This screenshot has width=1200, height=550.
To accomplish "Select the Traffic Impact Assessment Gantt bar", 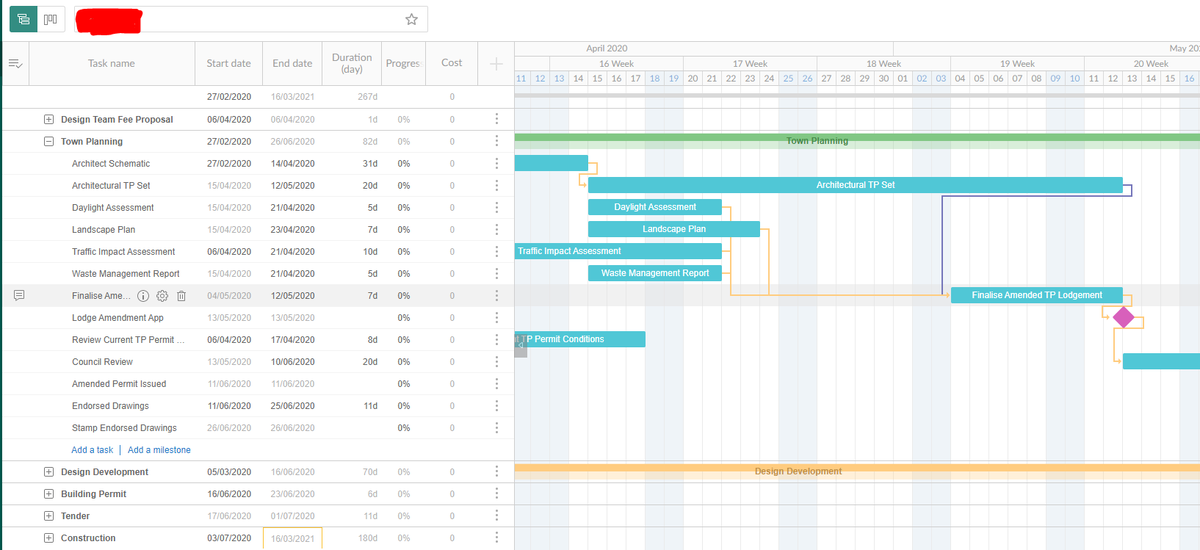I will [618, 251].
